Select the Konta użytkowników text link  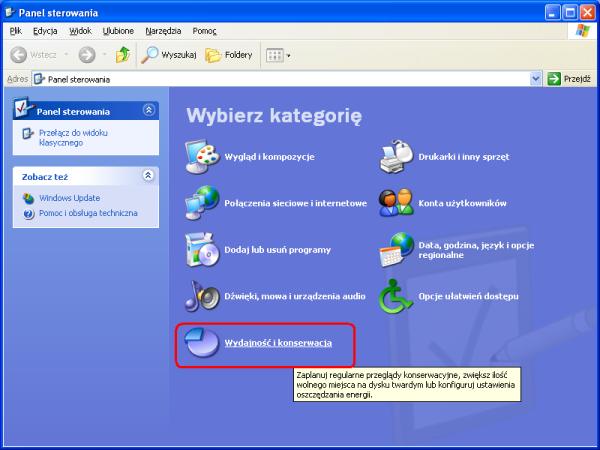coord(462,203)
